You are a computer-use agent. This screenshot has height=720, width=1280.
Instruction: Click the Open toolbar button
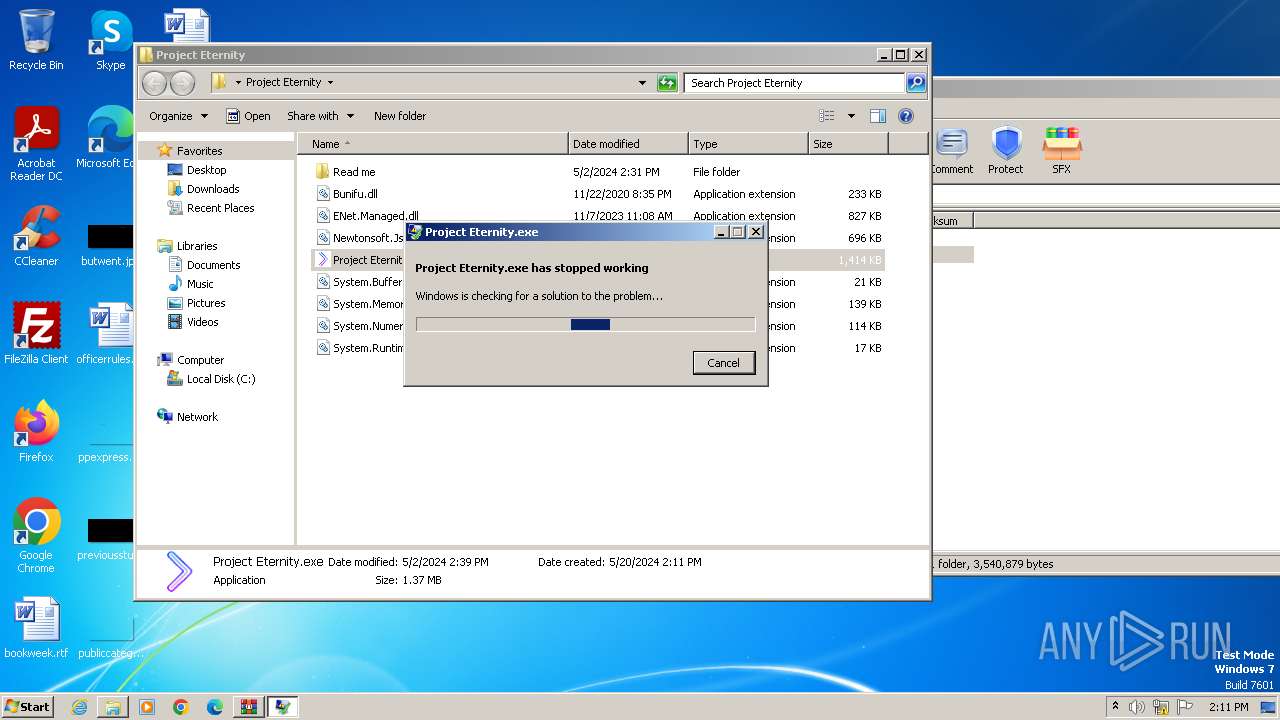click(248, 116)
